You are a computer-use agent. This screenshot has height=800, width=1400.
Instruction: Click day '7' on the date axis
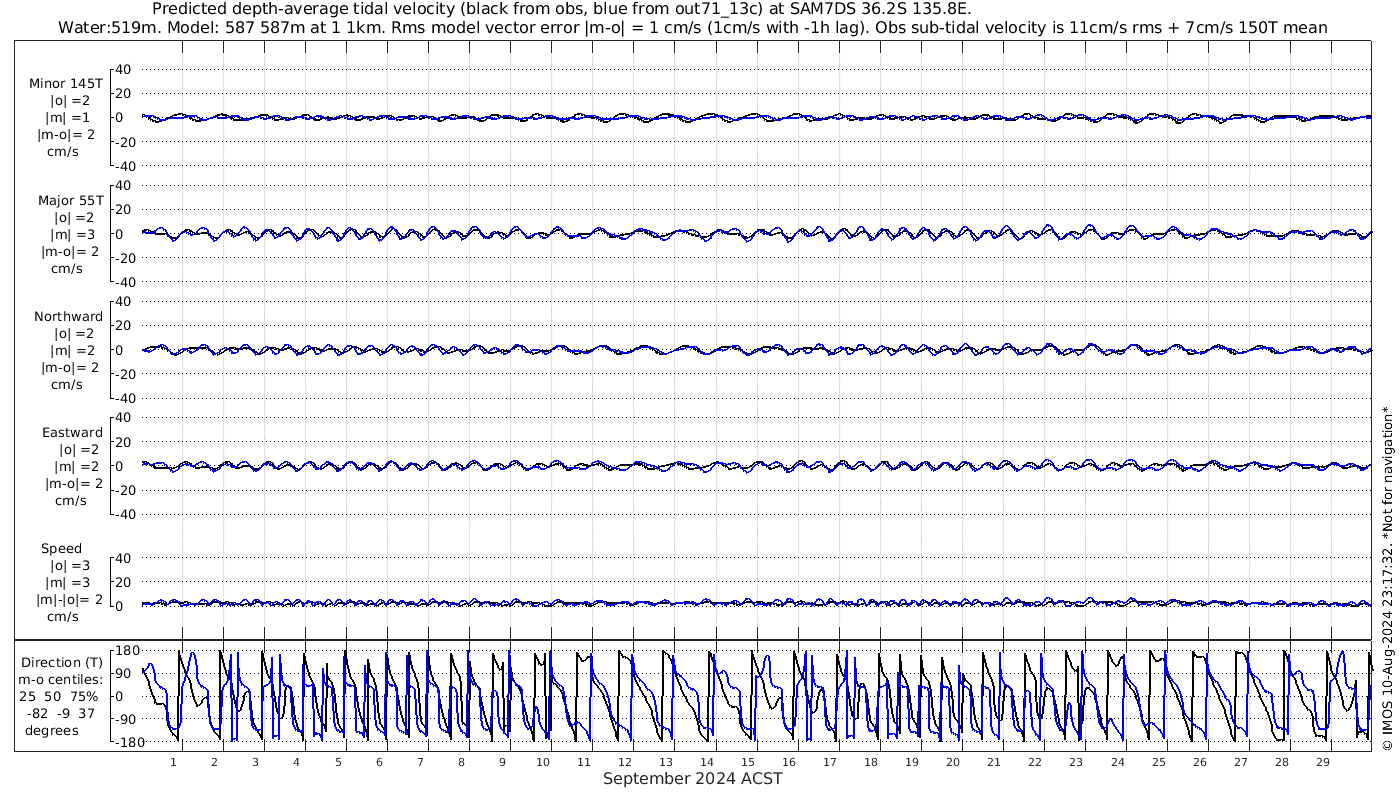[420, 762]
